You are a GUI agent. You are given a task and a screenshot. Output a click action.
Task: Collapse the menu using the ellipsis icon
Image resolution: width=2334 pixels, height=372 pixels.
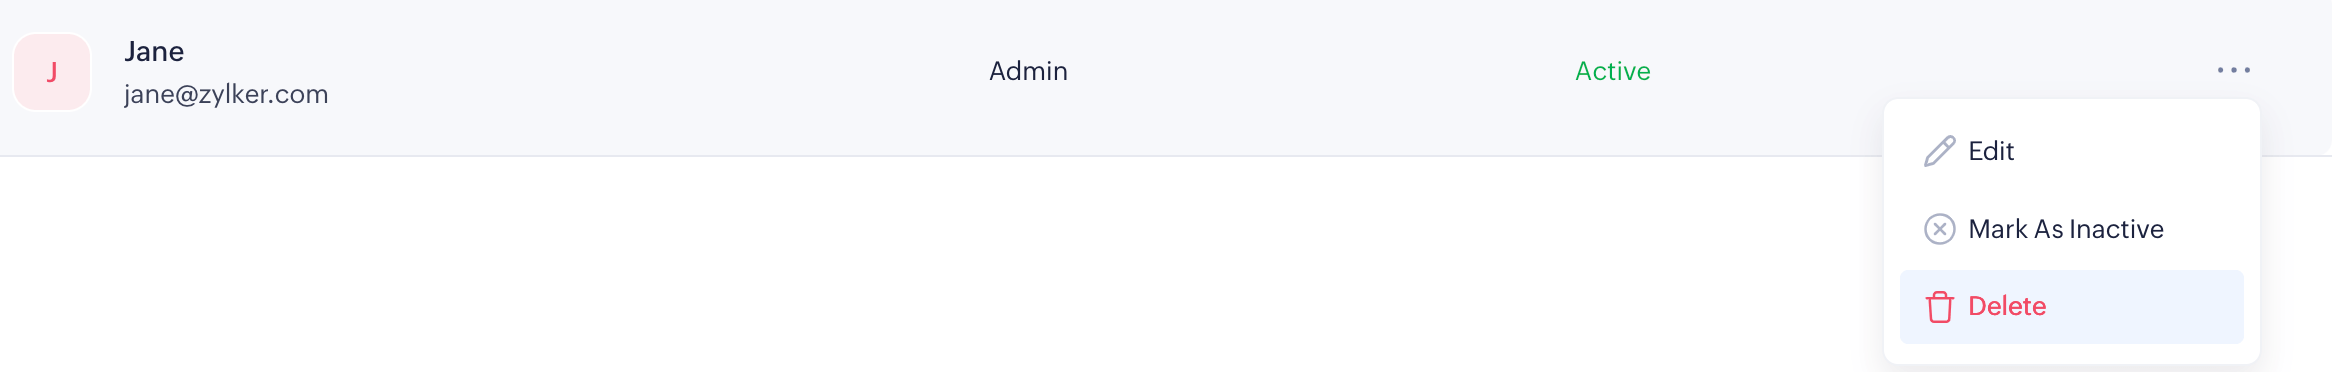coord(2233,70)
